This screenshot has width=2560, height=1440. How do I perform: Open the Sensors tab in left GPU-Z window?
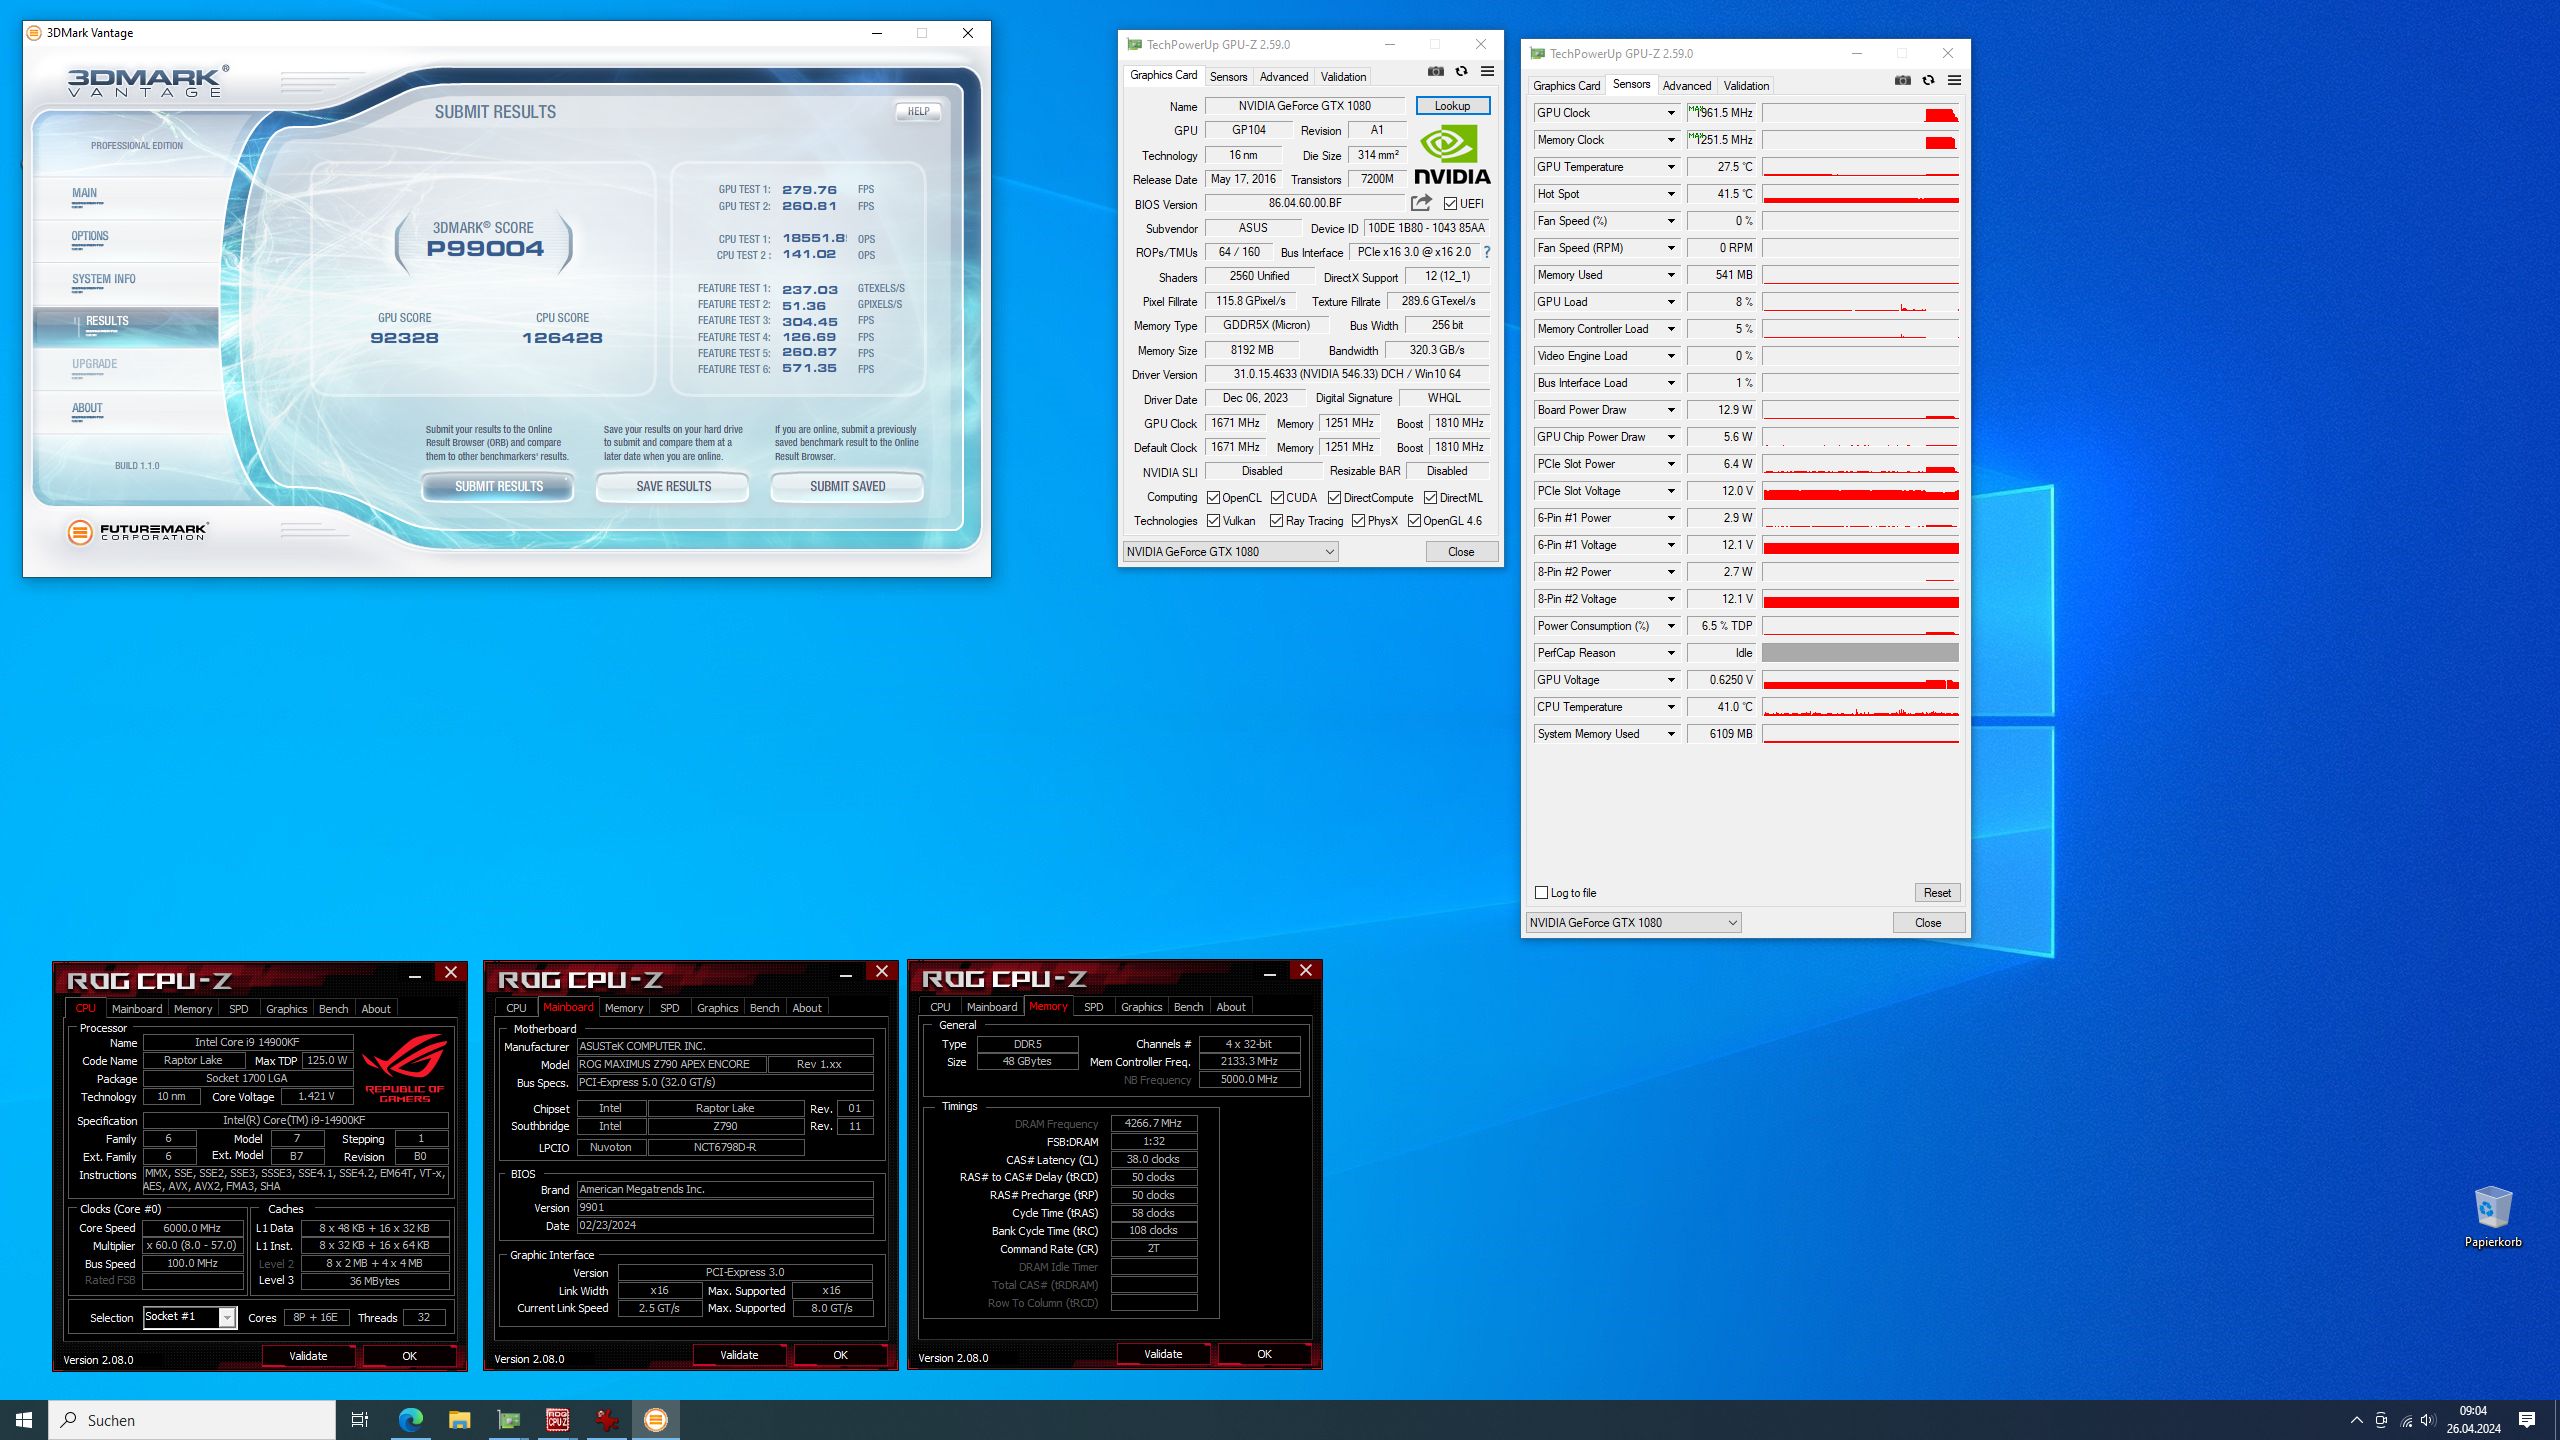[x=1228, y=77]
